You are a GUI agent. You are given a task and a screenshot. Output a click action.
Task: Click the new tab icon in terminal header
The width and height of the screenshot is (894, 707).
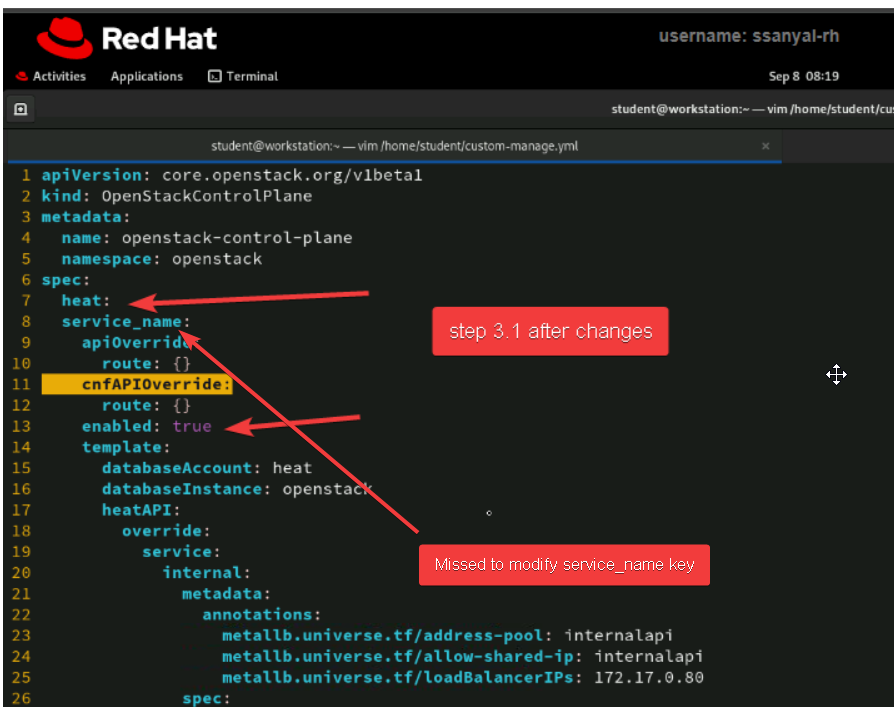21,109
